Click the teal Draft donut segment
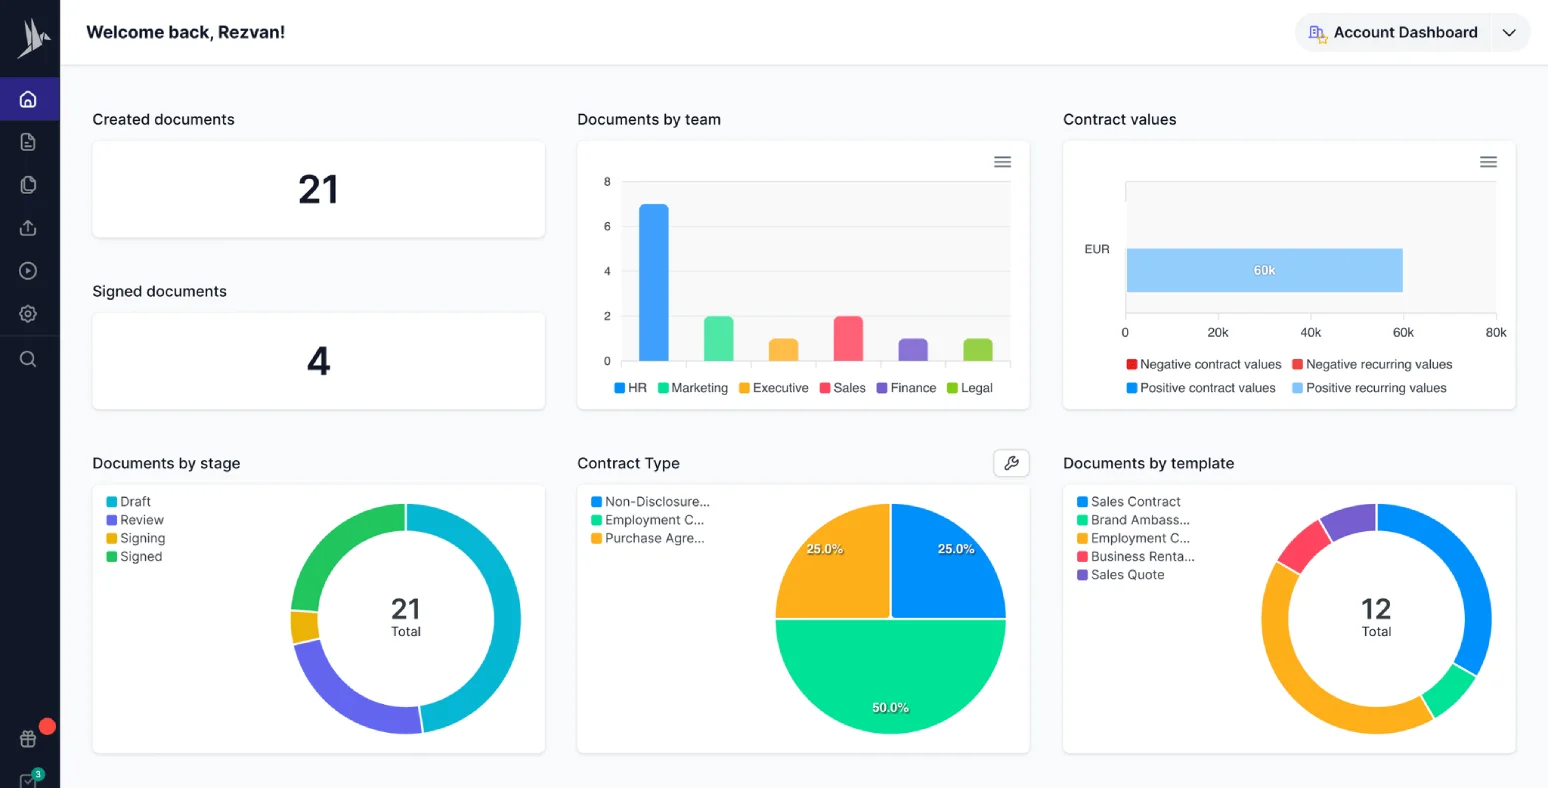The width and height of the screenshot is (1548, 788). (506, 610)
